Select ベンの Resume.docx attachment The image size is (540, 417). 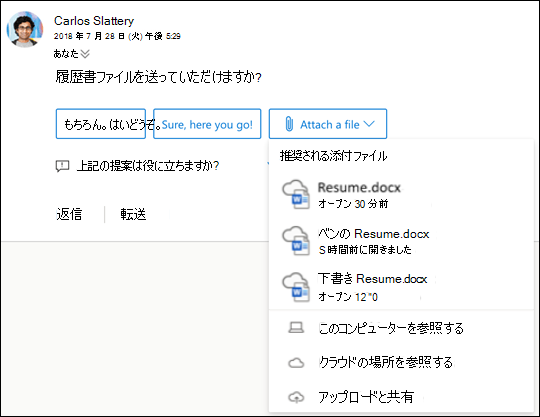401,241
